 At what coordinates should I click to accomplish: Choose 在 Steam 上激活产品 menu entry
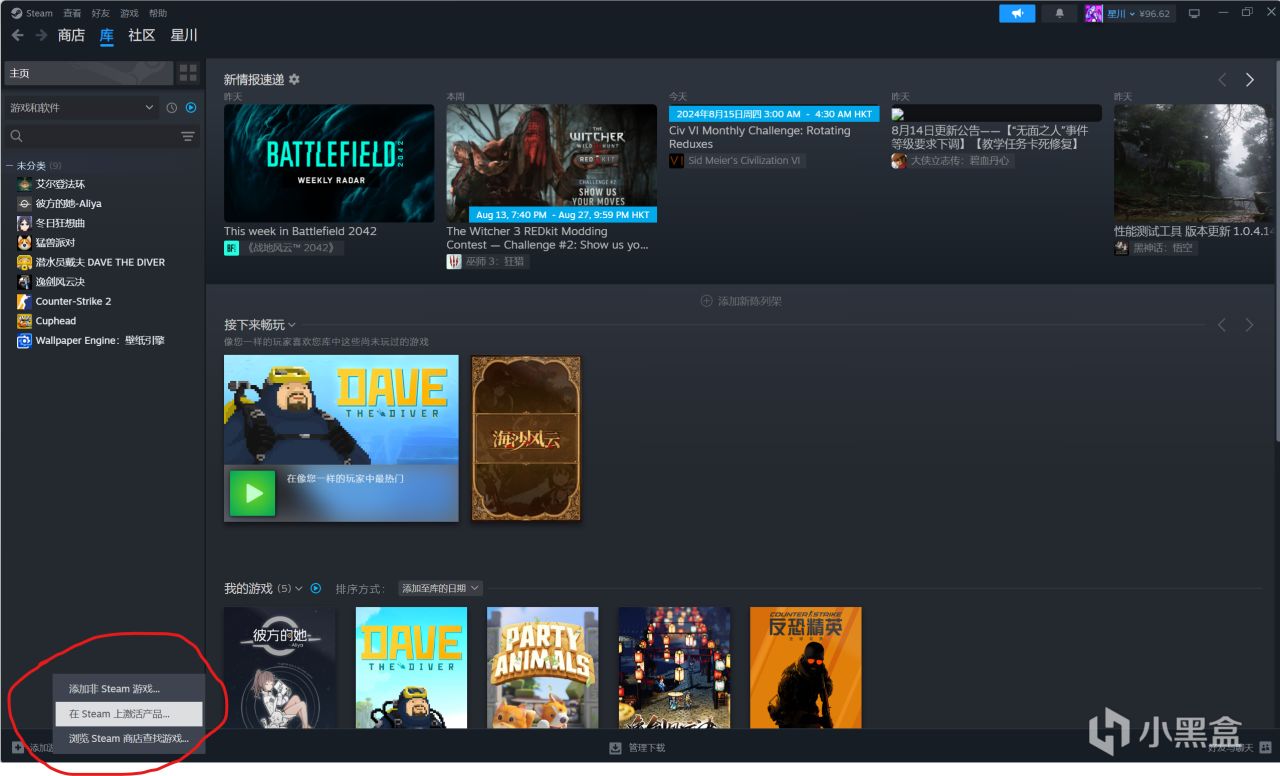tap(128, 714)
